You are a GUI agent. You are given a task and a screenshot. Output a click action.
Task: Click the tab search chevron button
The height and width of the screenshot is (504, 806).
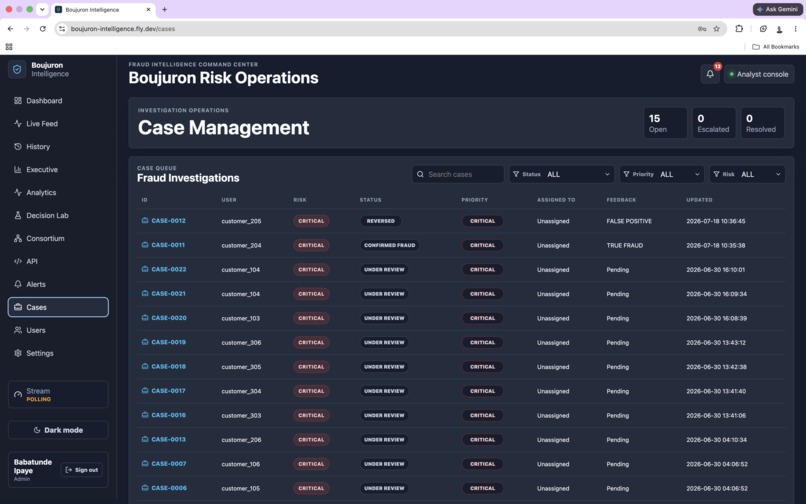pyautogui.click(x=42, y=9)
